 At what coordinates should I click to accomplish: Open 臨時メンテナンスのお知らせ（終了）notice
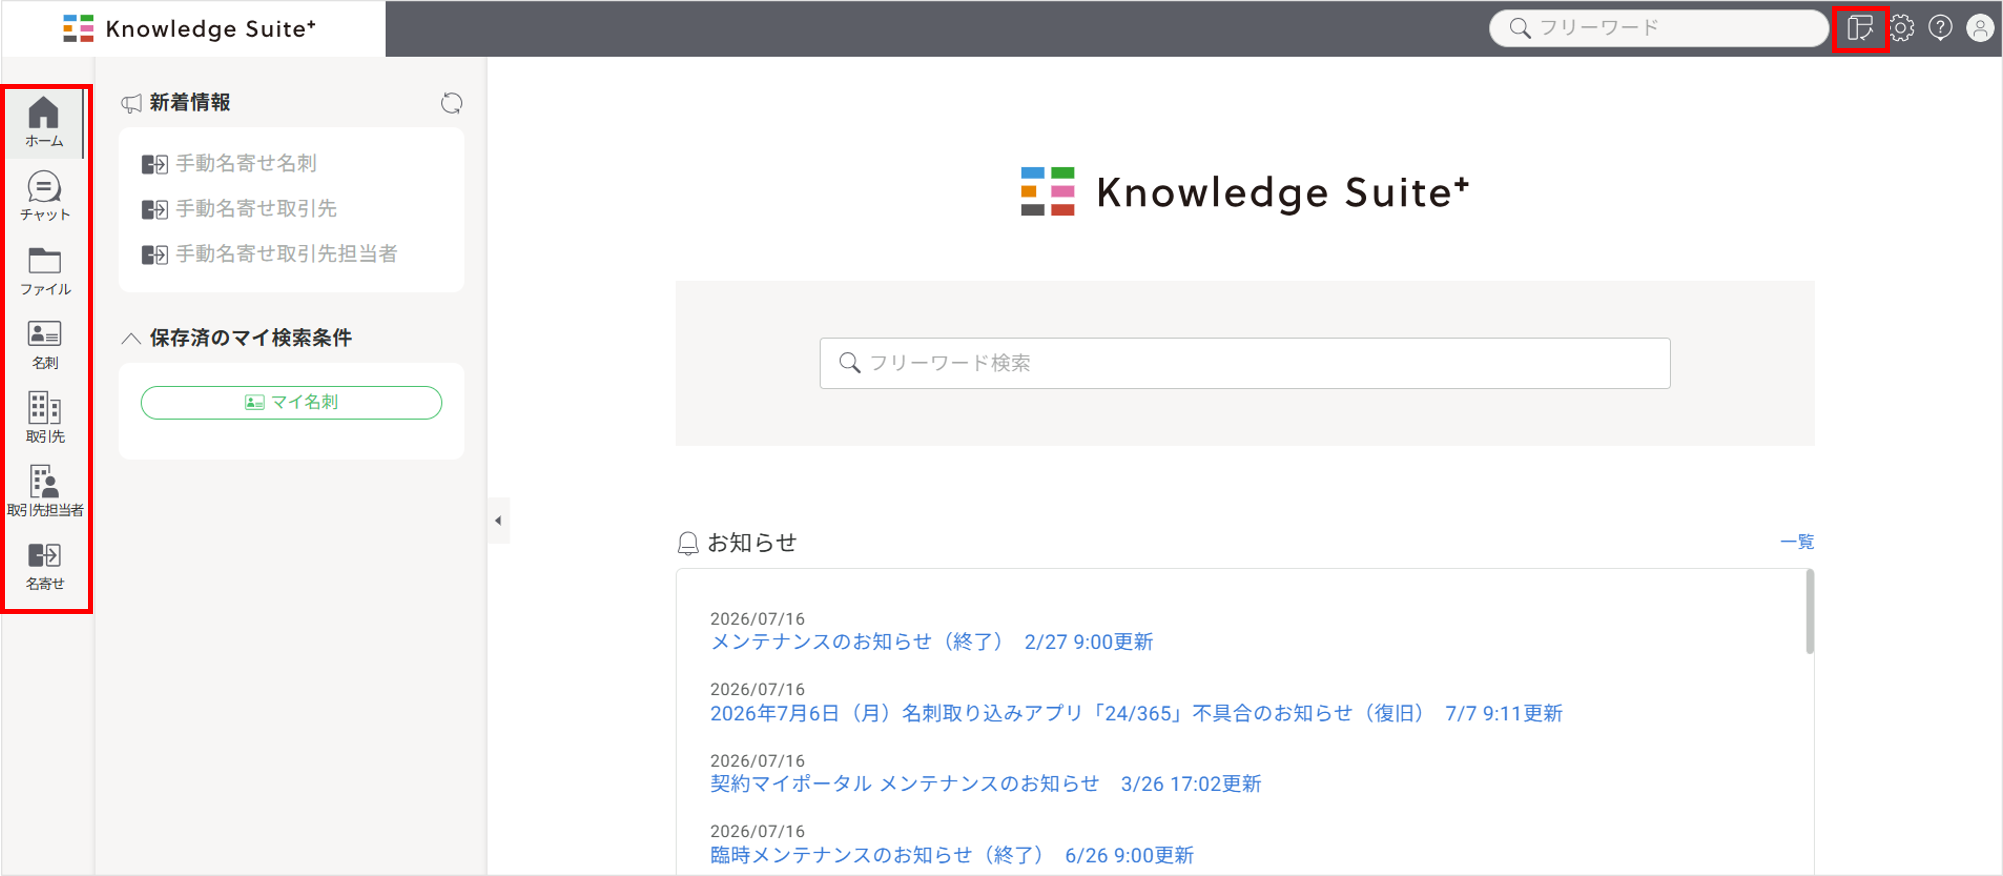pos(952,855)
